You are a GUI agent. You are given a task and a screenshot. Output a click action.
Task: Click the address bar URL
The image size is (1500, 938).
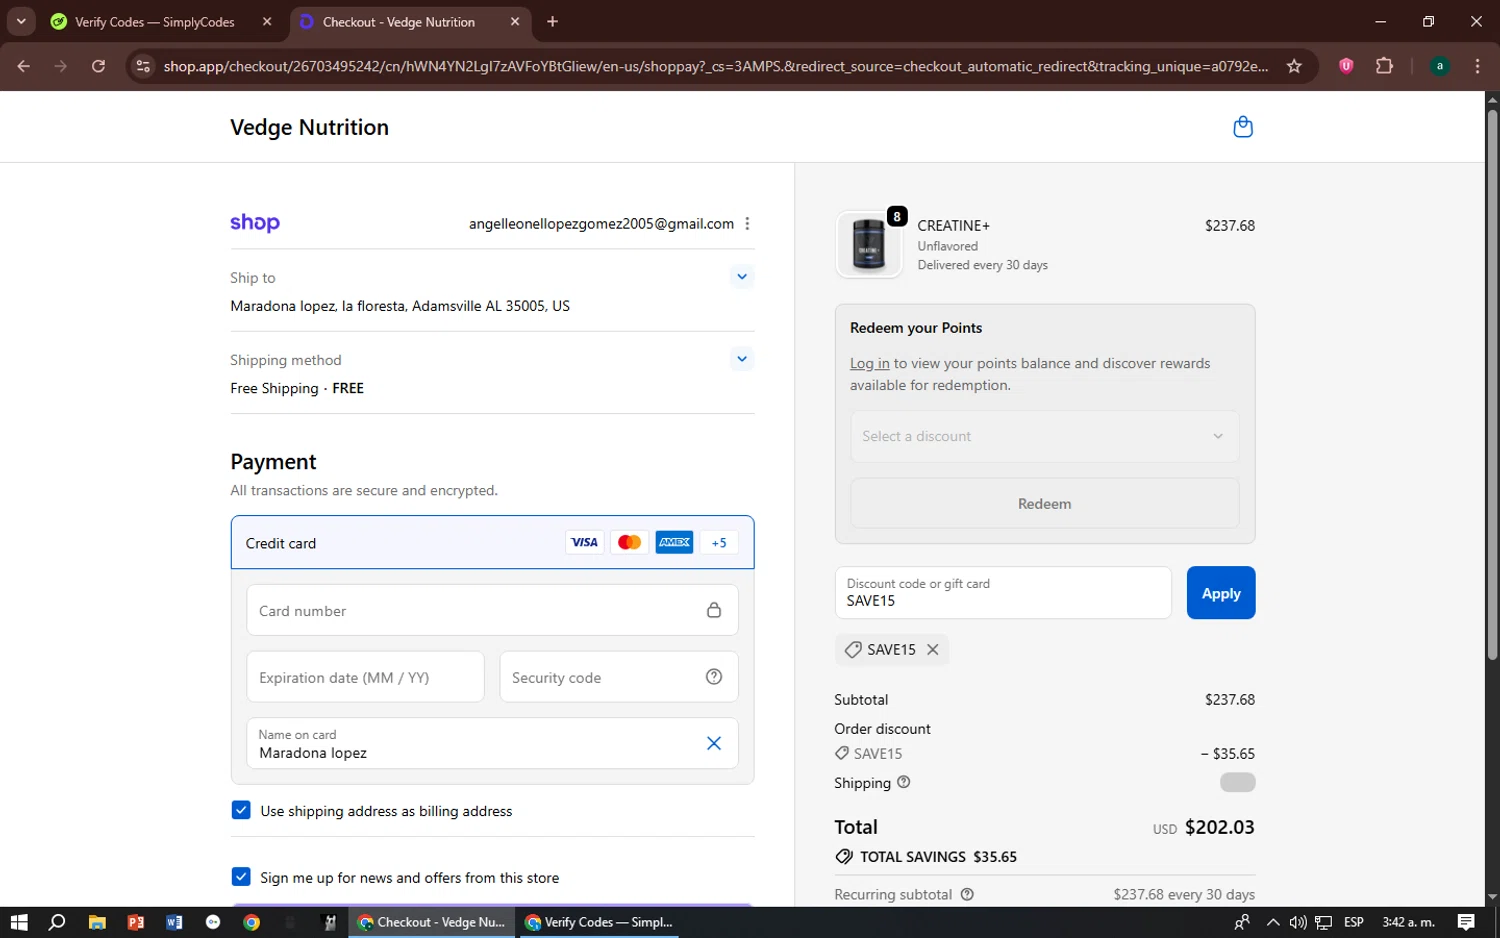pos(715,66)
